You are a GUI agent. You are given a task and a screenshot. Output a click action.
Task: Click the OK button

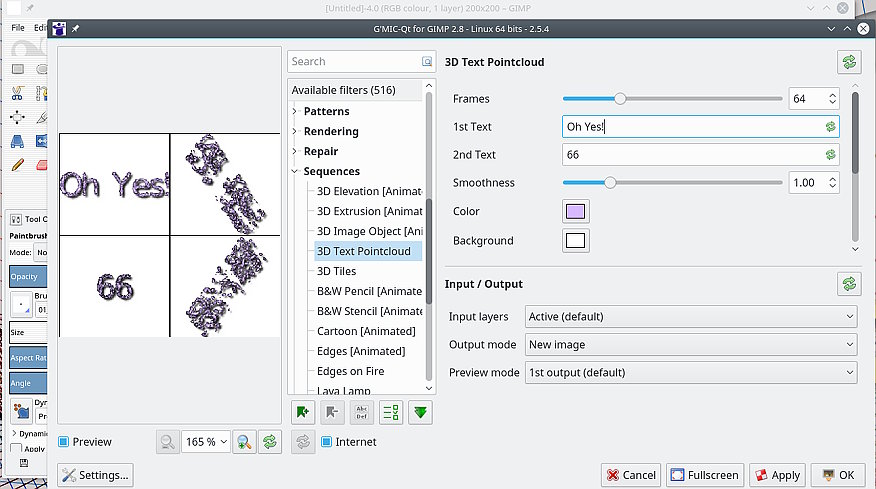[x=839, y=475]
